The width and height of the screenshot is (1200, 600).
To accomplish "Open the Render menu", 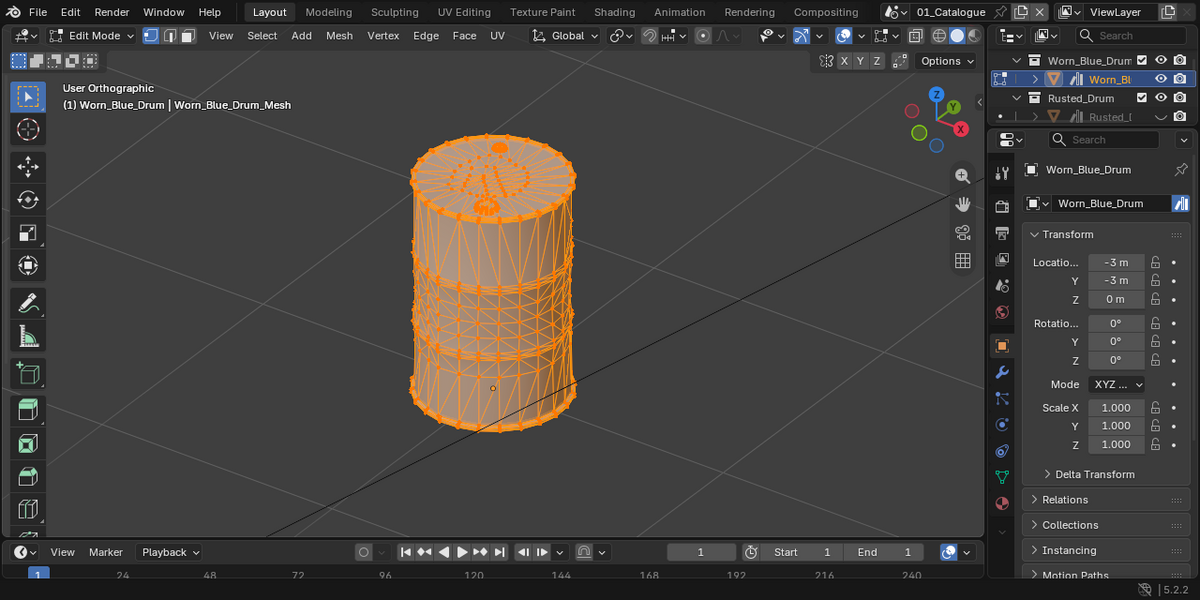I will (x=112, y=12).
